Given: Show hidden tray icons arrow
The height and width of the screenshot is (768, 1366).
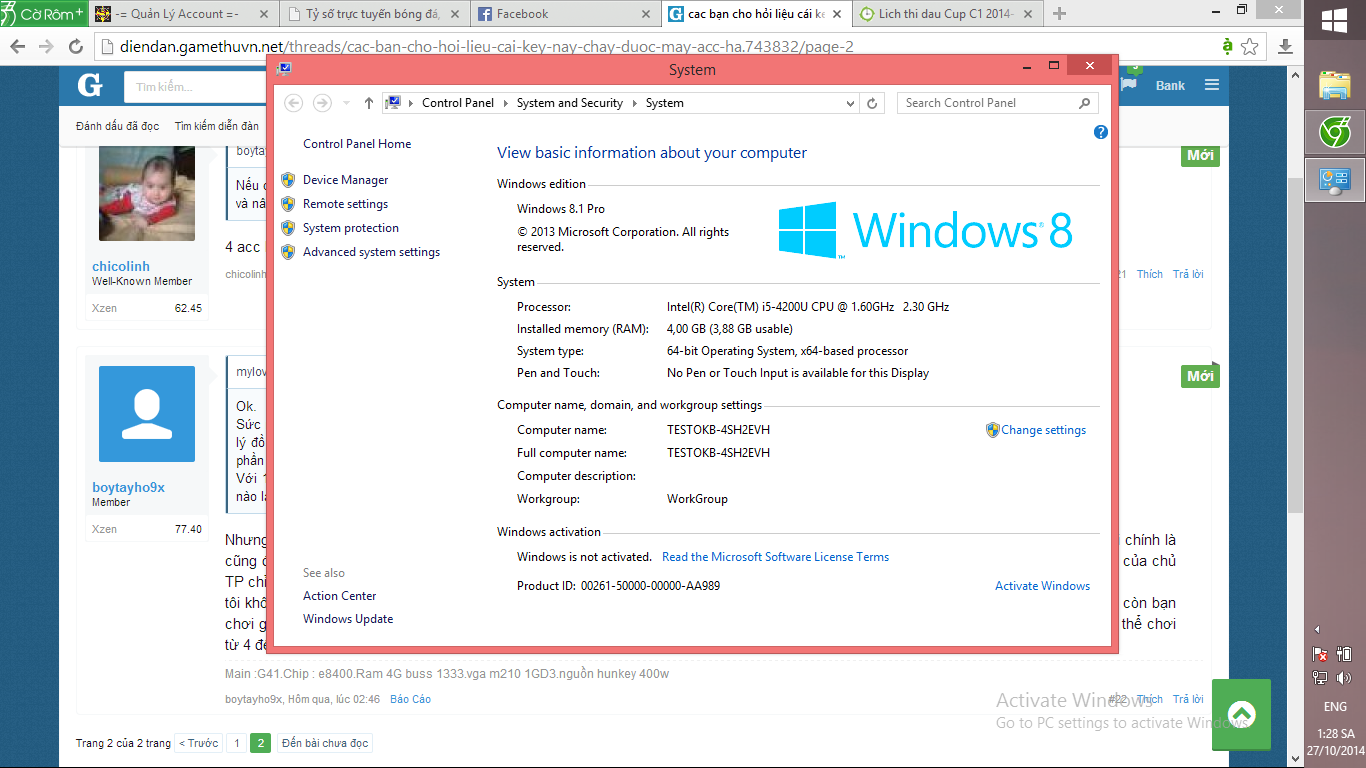Looking at the screenshot, I should point(1317,630).
